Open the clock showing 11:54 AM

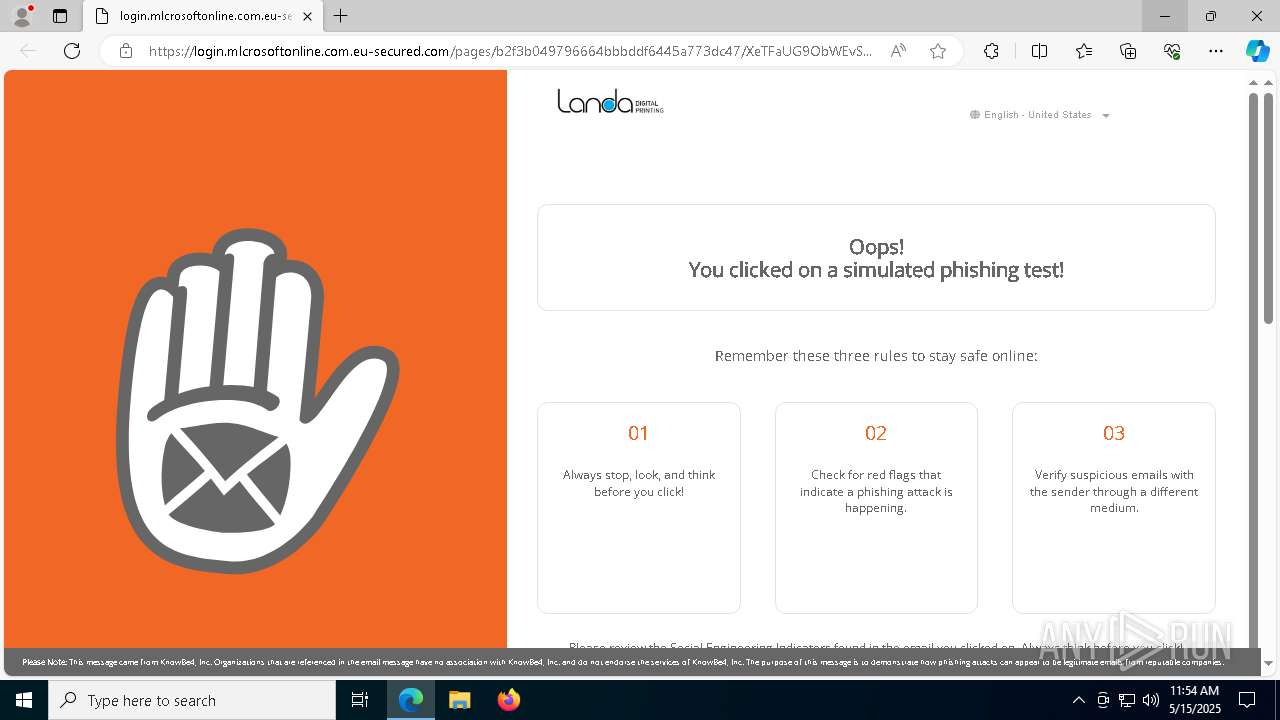click(x=1195, y=700)
